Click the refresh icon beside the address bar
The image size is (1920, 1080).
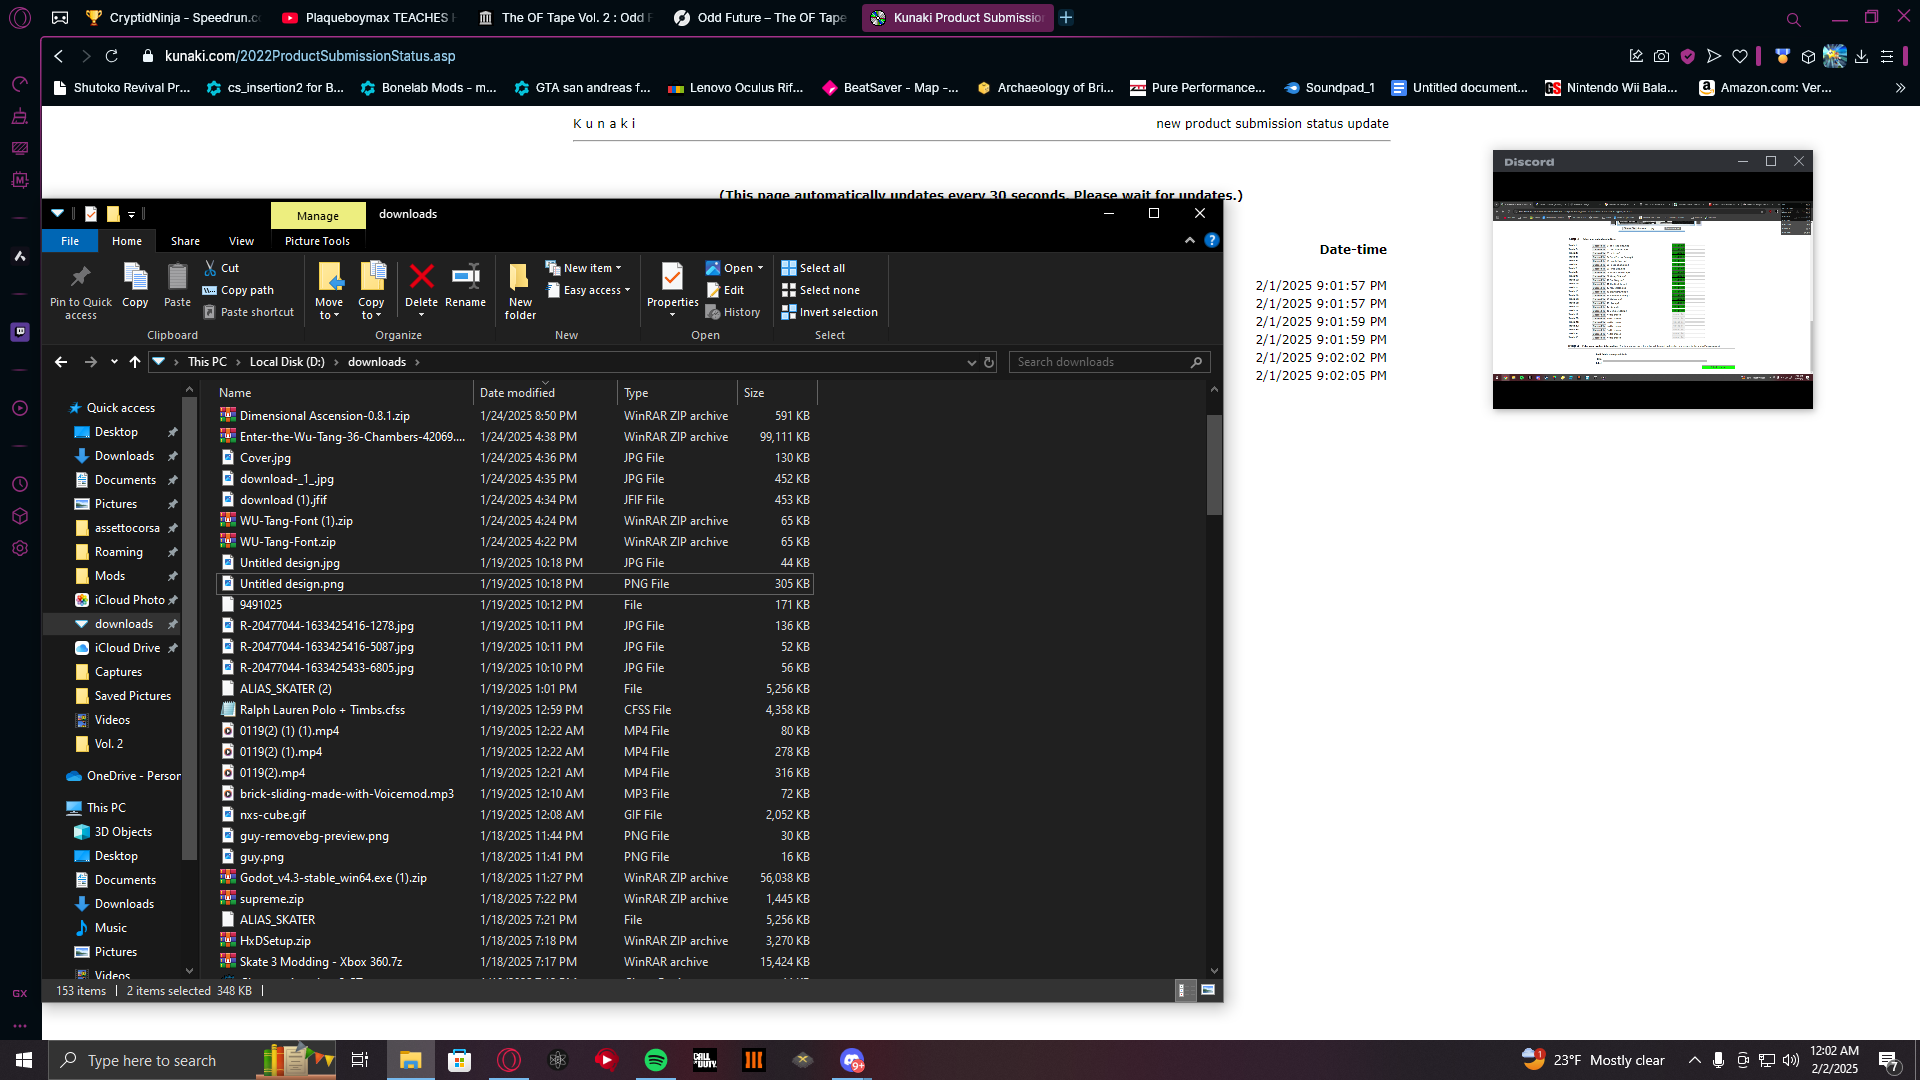989,362
